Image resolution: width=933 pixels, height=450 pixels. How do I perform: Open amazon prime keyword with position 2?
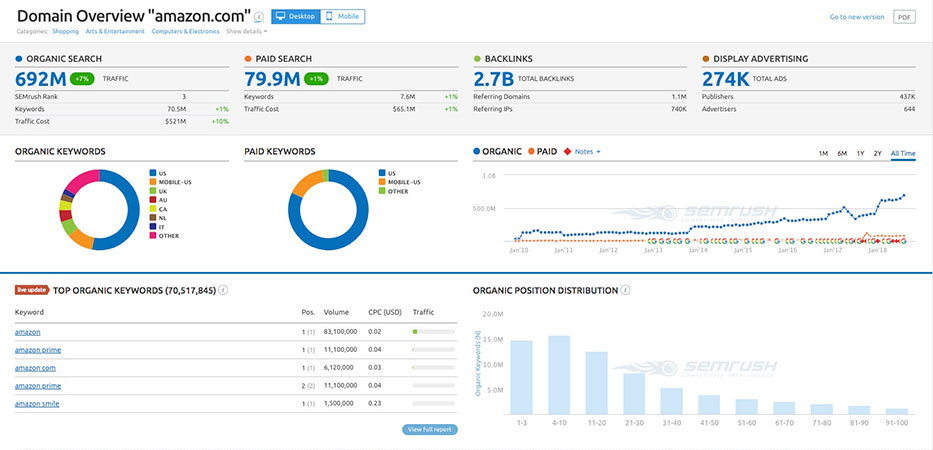(x=38, y=386)
